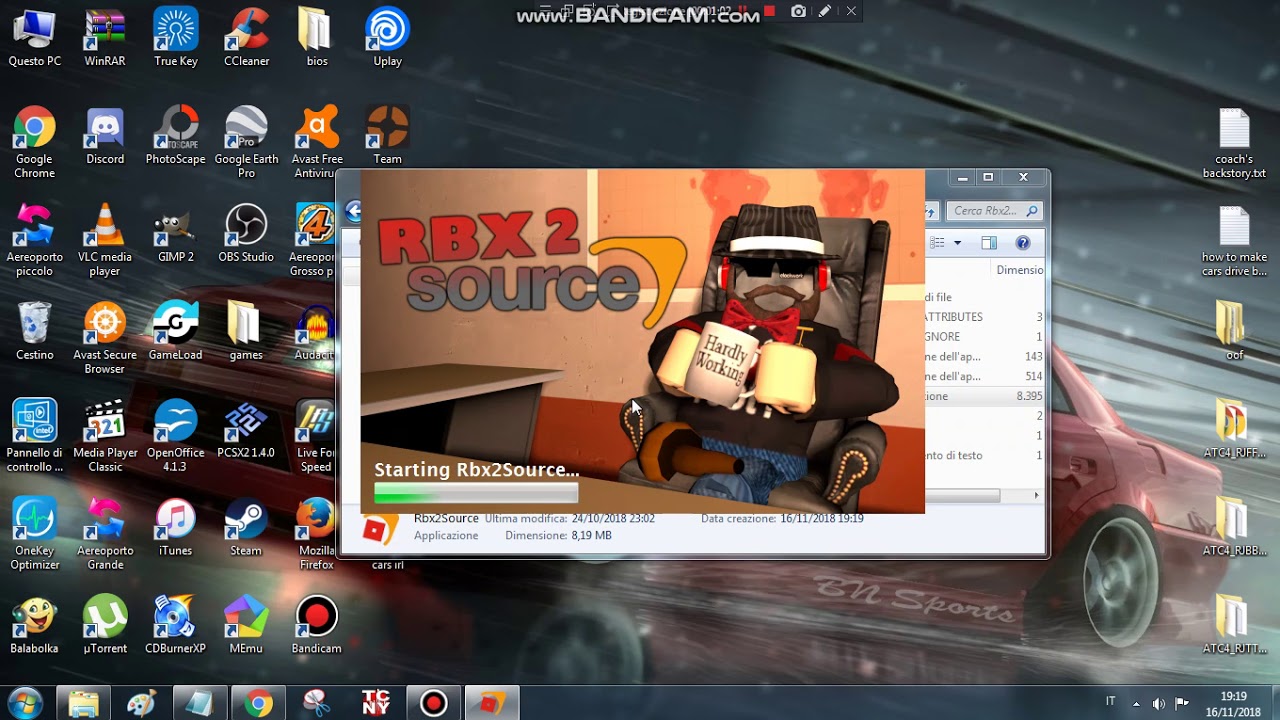Open coach's backstory.txt file

click(x=1234, y=142)
